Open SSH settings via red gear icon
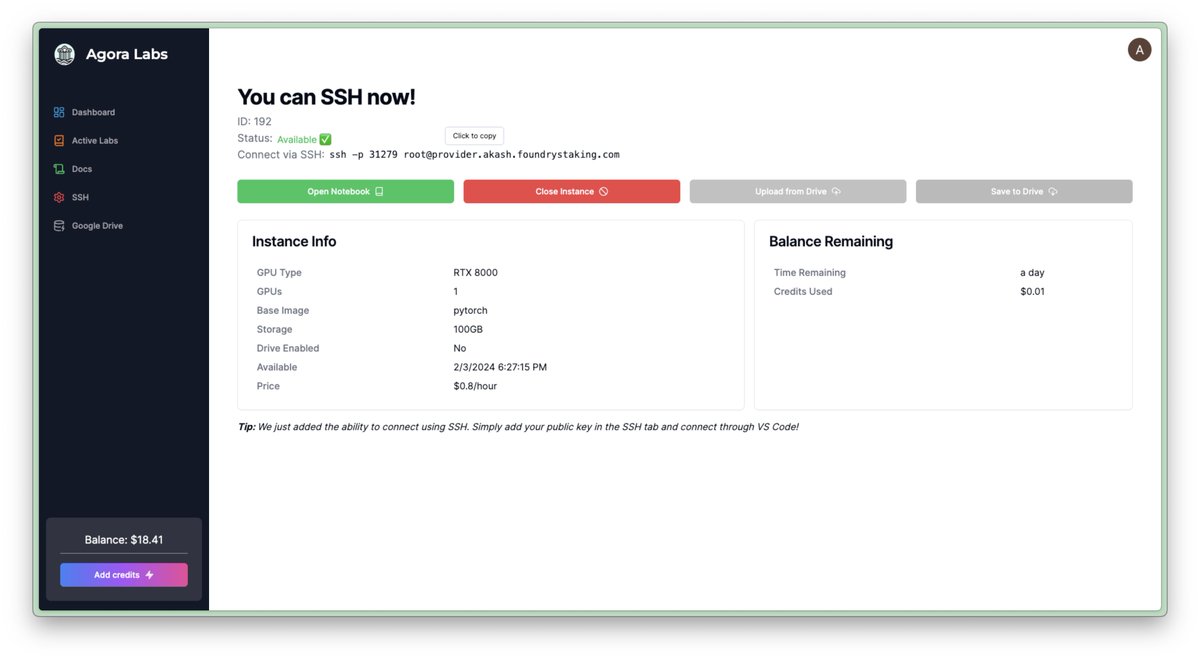The width and height of the screenshot is (1200, 660). [x=58, y=197]
